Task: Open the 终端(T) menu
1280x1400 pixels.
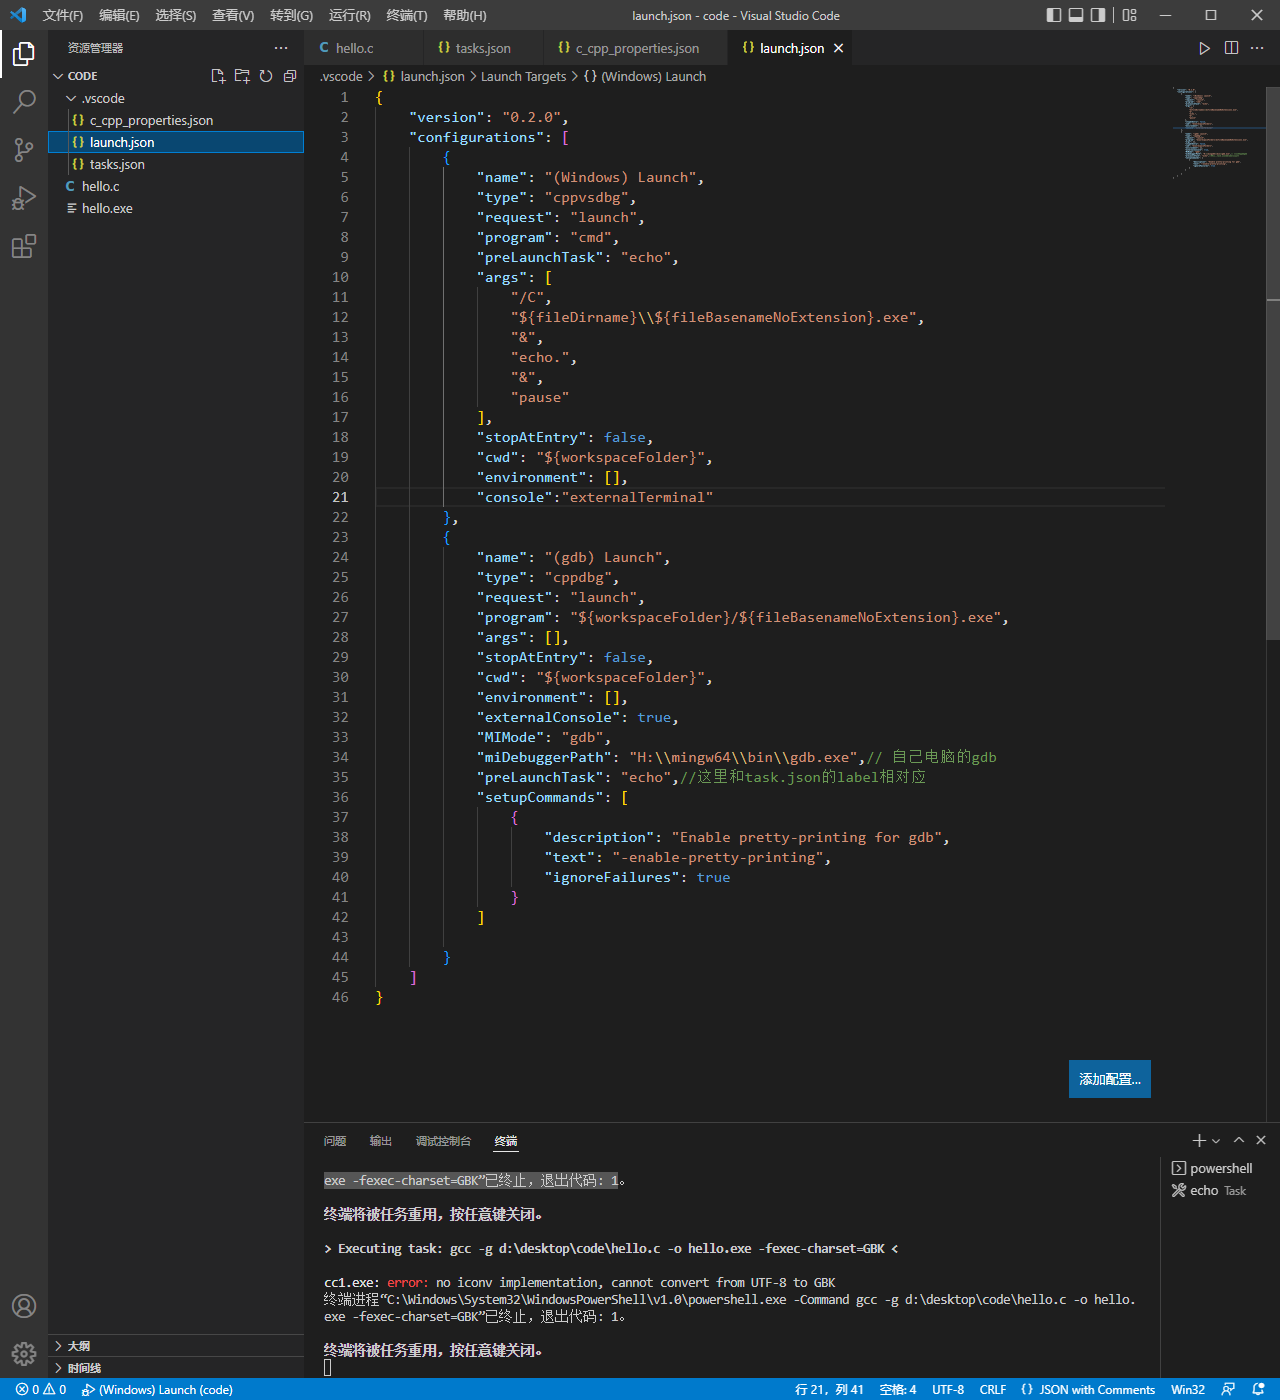Action: tap(406, 15)
